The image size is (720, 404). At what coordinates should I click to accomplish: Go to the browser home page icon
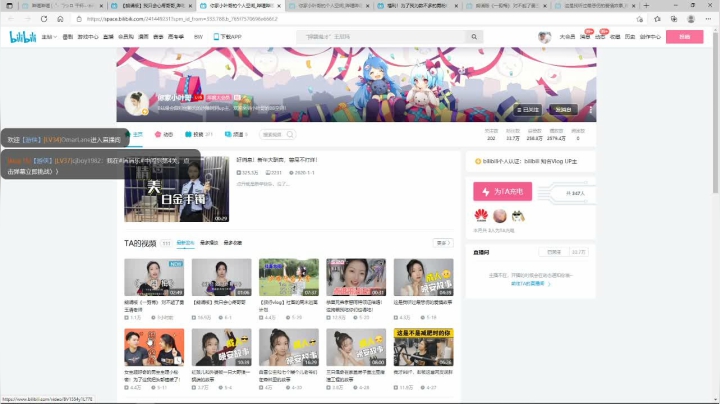(60, 19)
